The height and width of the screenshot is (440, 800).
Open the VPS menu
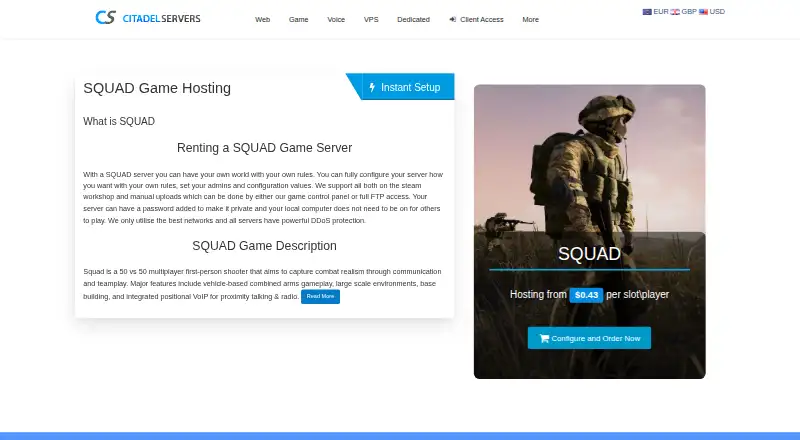pos(371,19)
